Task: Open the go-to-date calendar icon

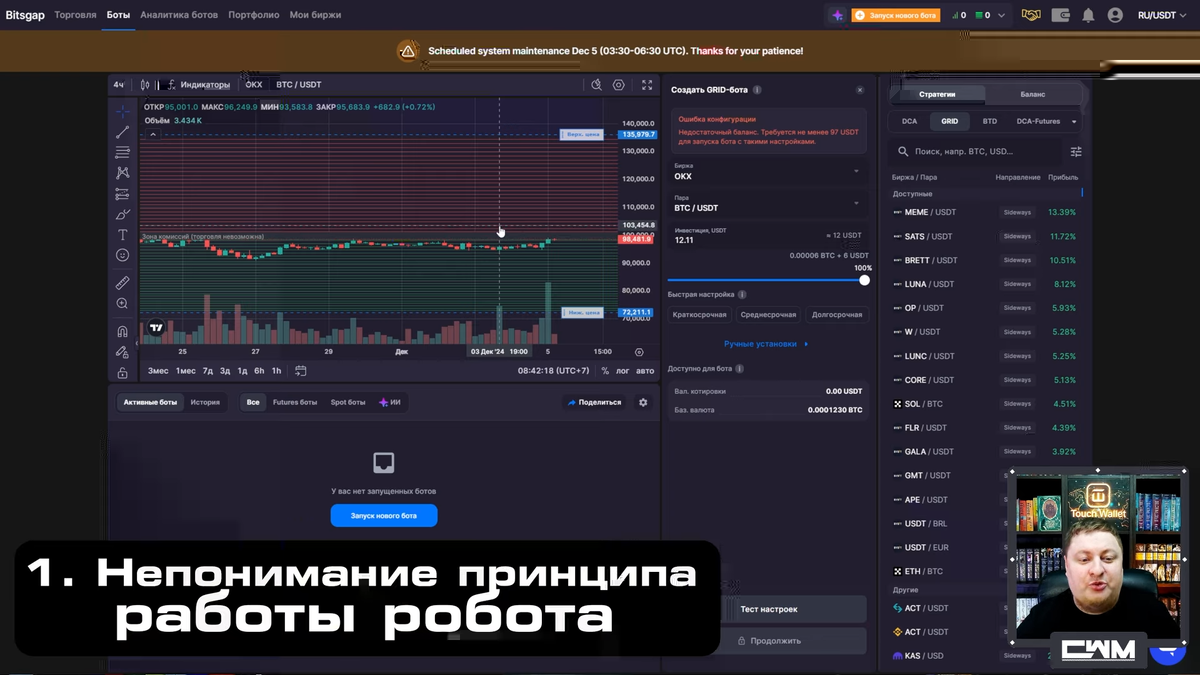Action: [300, 370]
